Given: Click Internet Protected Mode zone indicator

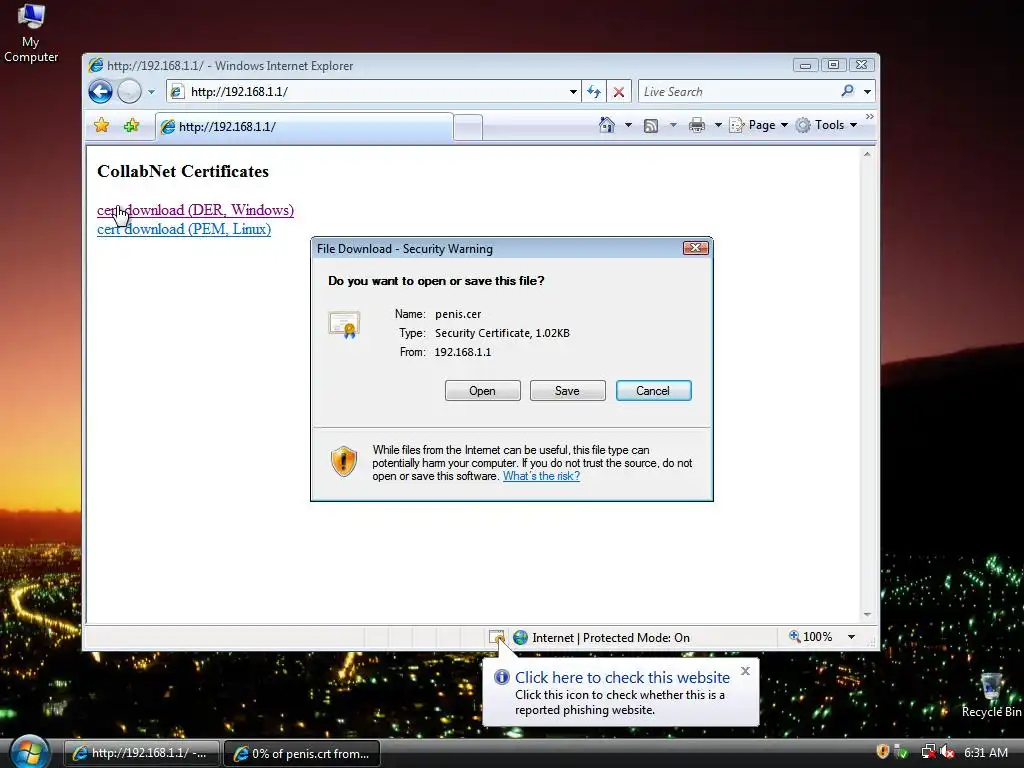Looking at the screenshot, I should [x=601, y=637].
